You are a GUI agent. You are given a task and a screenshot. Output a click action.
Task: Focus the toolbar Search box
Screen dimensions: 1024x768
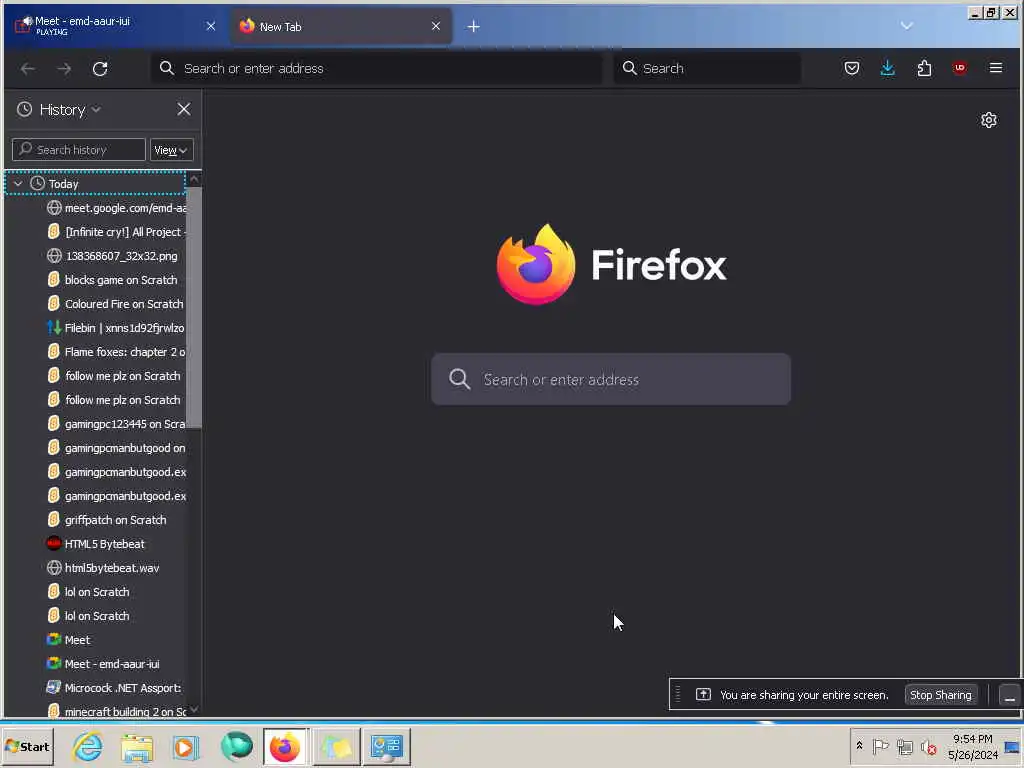(x=707, y=69)
